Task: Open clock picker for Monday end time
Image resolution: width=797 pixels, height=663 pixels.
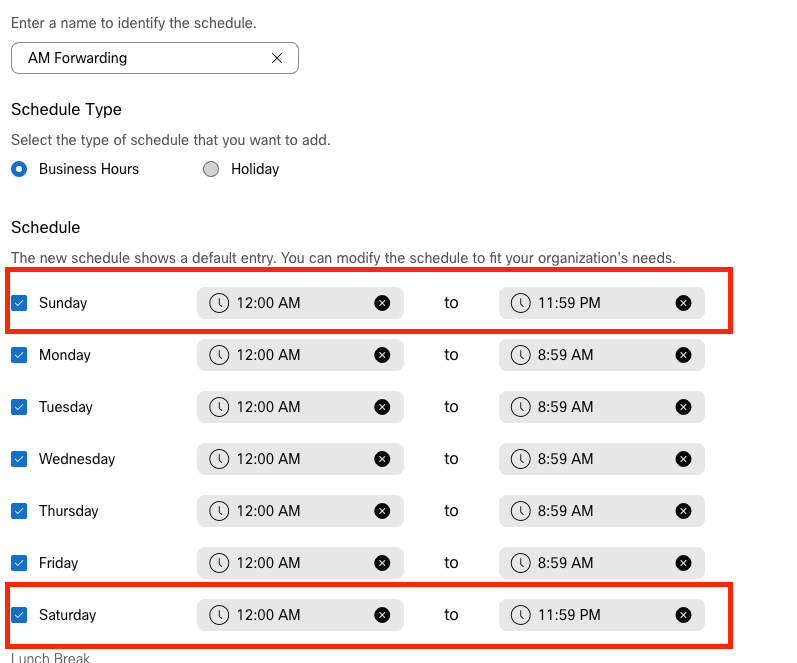Action: click(x=520, y=355)
